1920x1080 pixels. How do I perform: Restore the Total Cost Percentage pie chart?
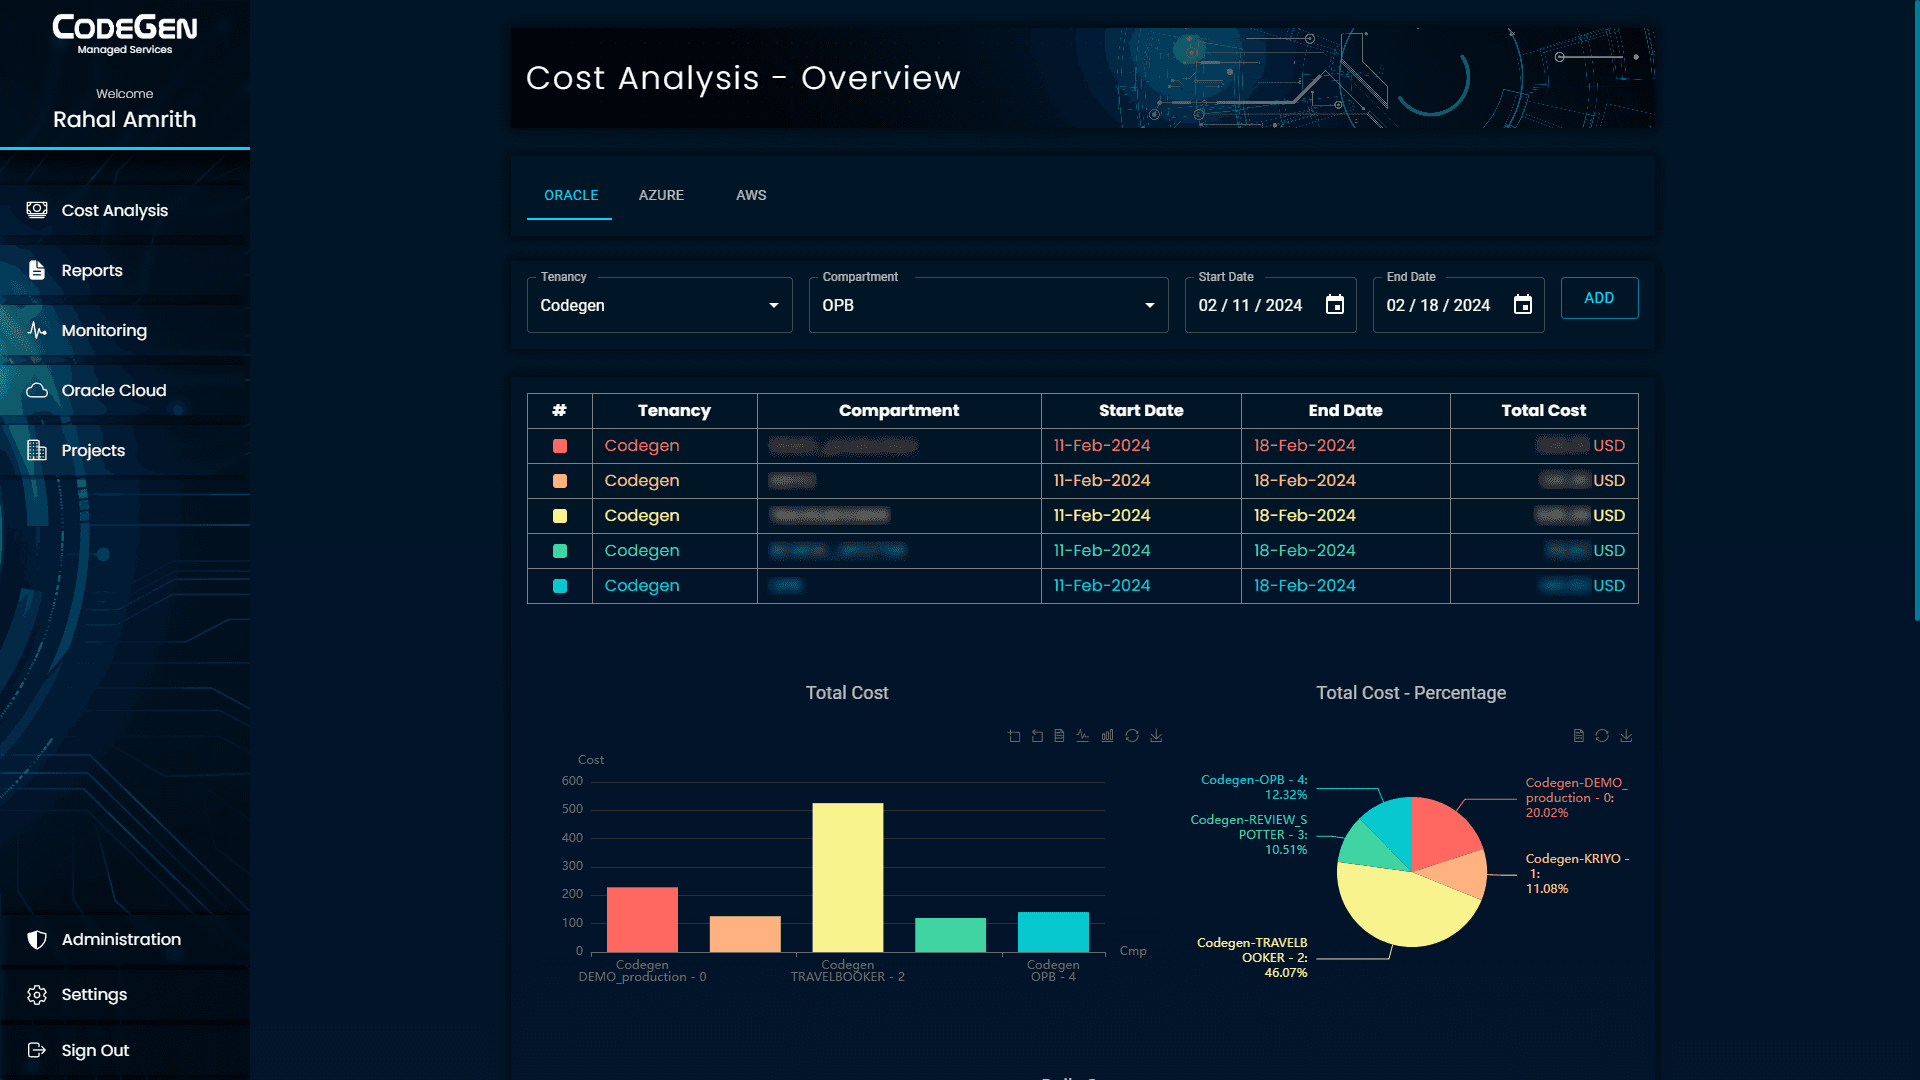click(1602, 736)
